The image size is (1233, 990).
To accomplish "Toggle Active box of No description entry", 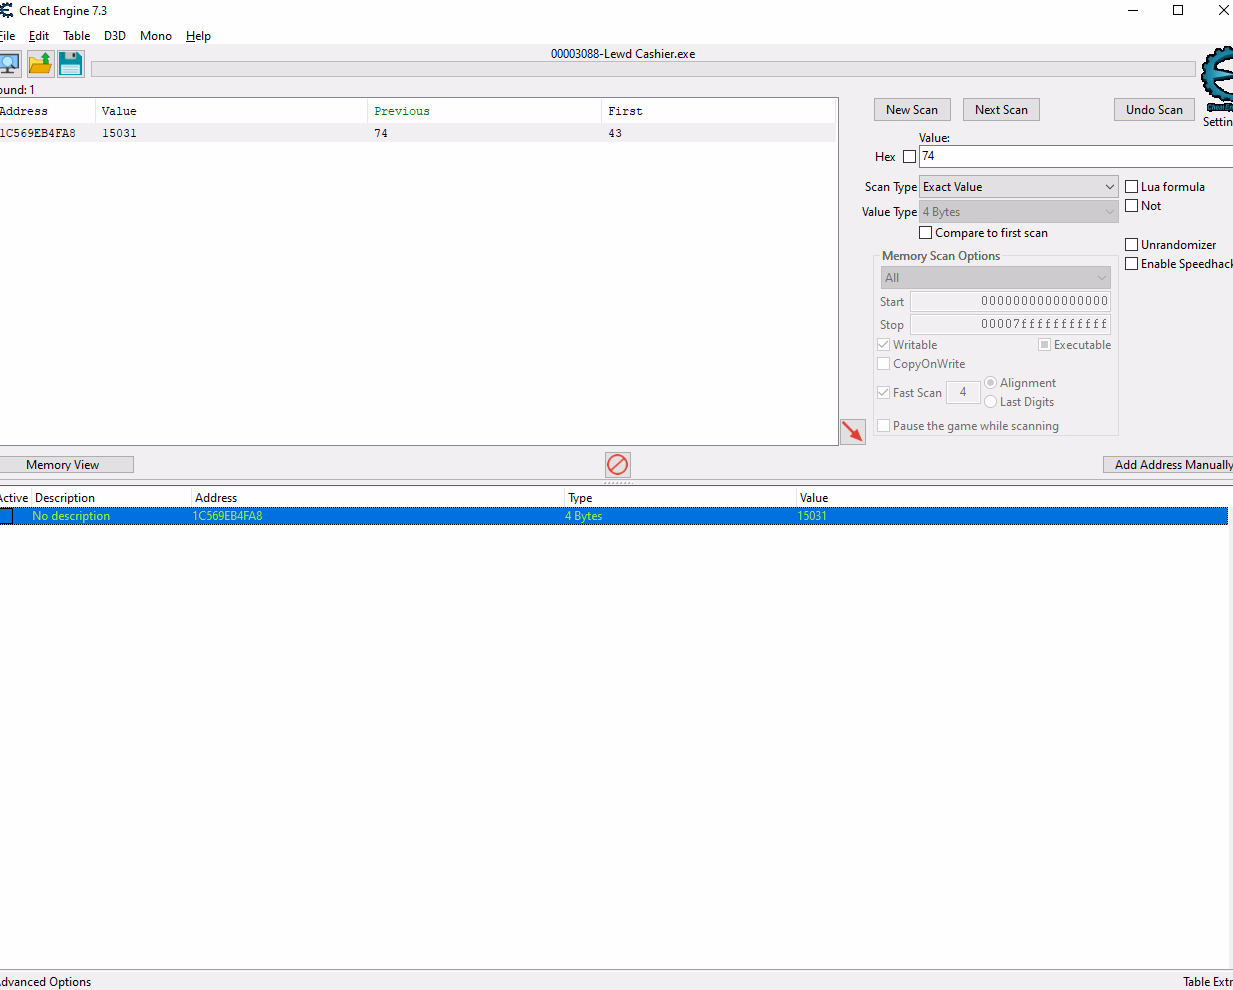I will coord(6,516).
